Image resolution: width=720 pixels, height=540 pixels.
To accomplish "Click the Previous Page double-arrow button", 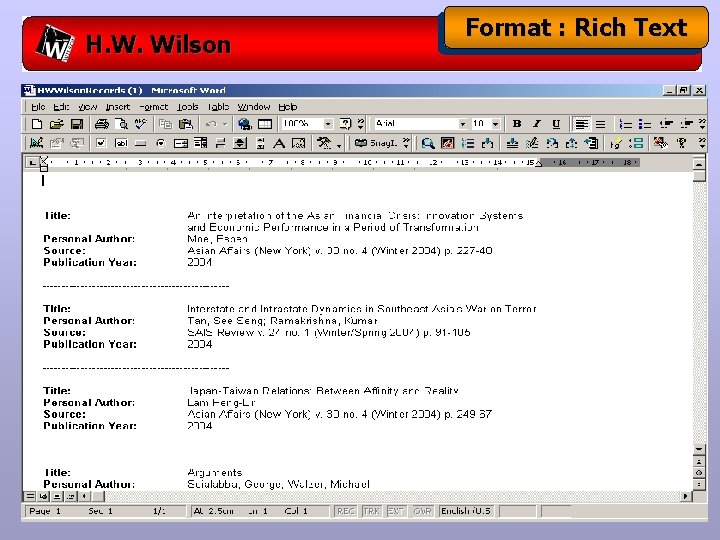I will (x=699, y=461).
